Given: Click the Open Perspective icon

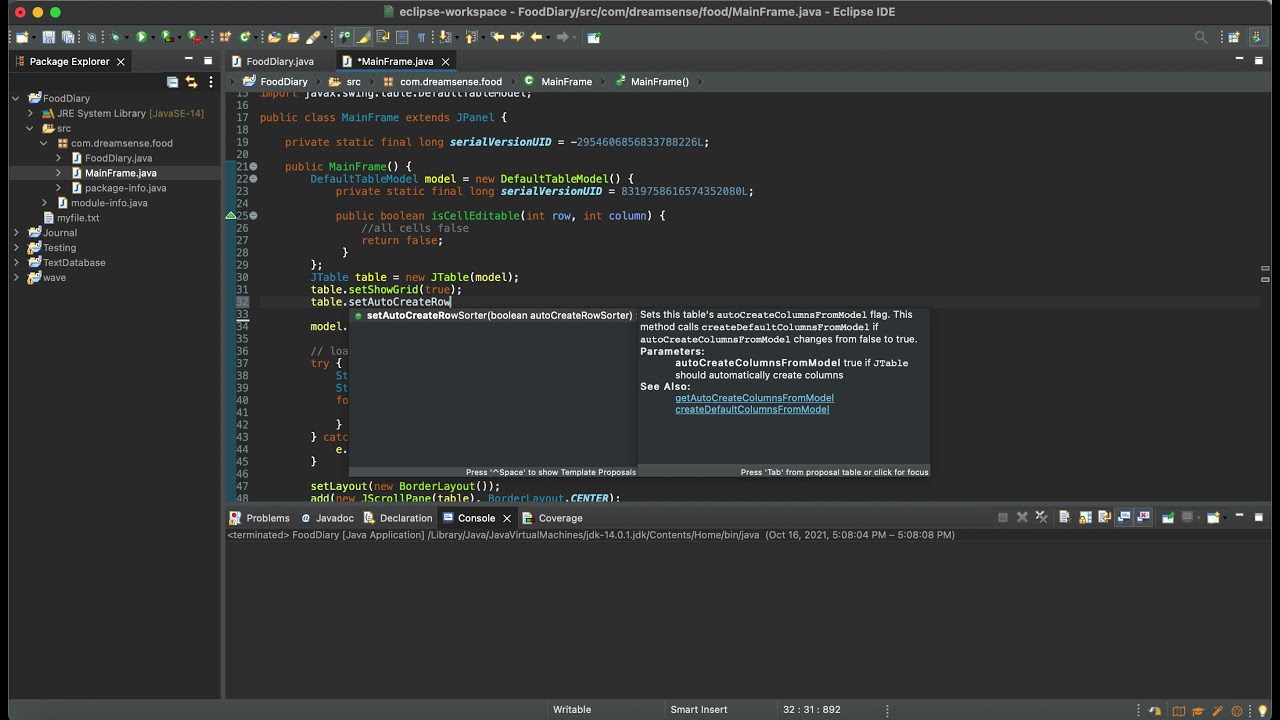Looking at the screenshot, I should click(x=1234, y=37).
